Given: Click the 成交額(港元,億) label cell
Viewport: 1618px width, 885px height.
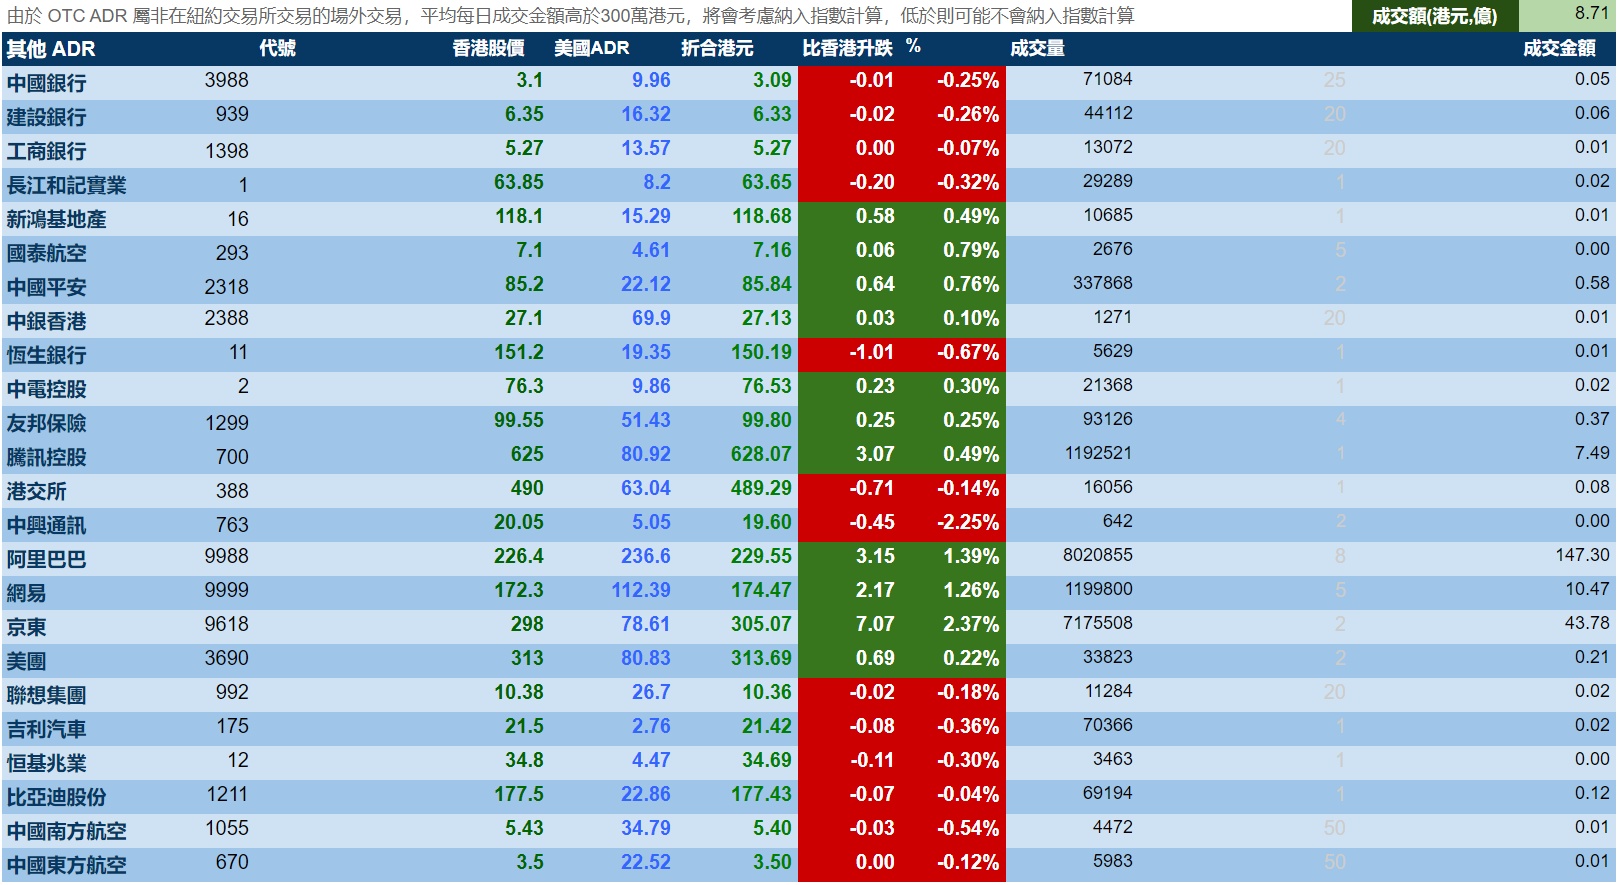Looking at the screenshot, I should 1435,16.
